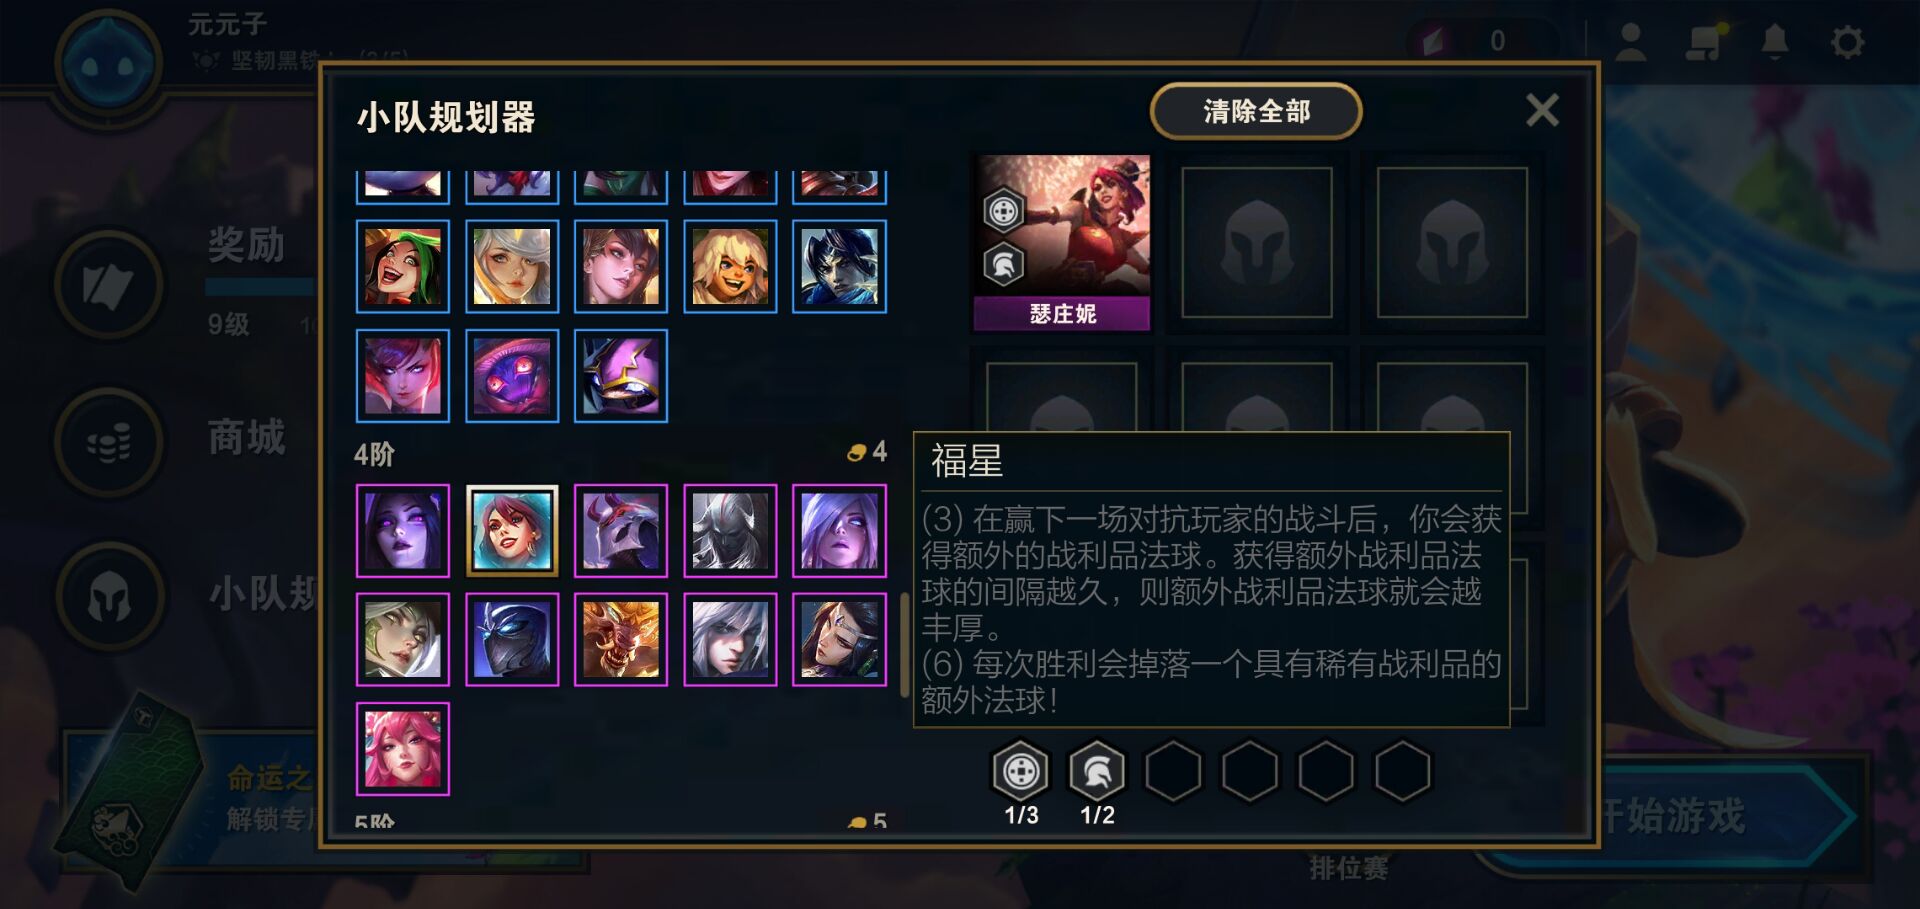The image size is (1920, 909).
Task: Choose the purple hooded glowing-eyes champion
Action: click(x=512, y=376)
